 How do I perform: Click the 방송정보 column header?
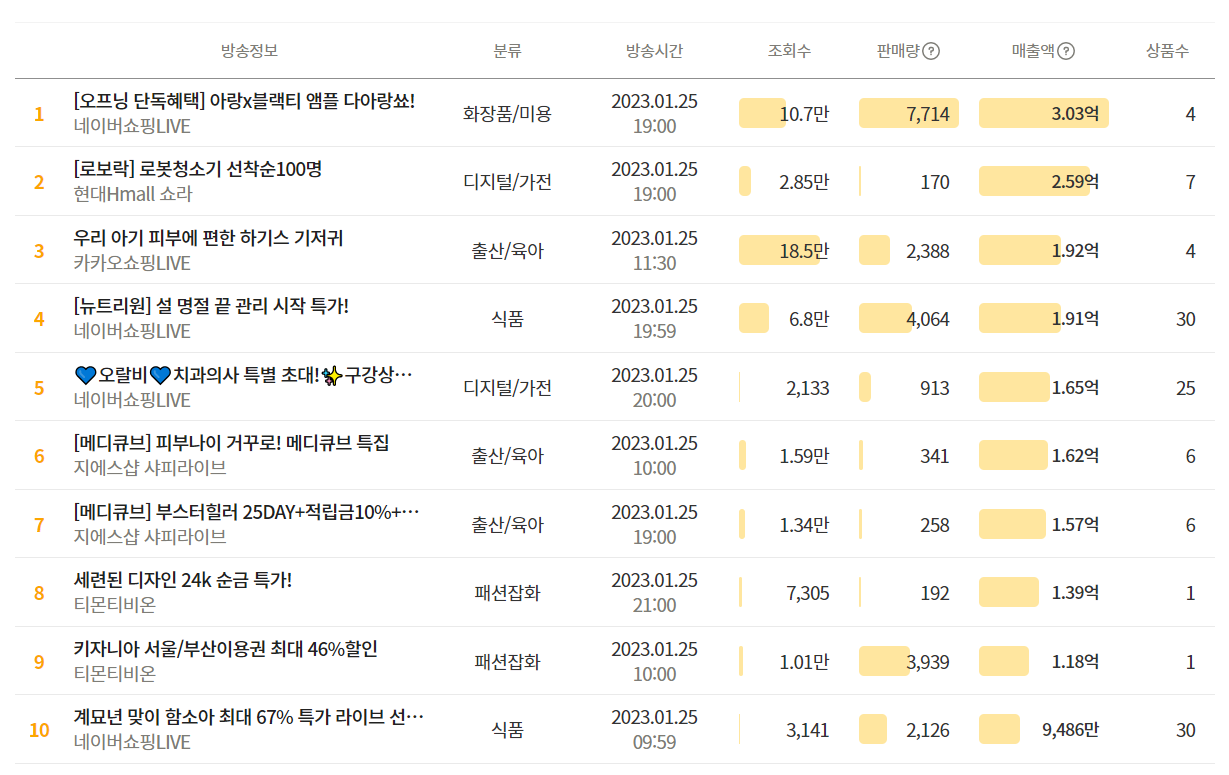click(249, 51)
